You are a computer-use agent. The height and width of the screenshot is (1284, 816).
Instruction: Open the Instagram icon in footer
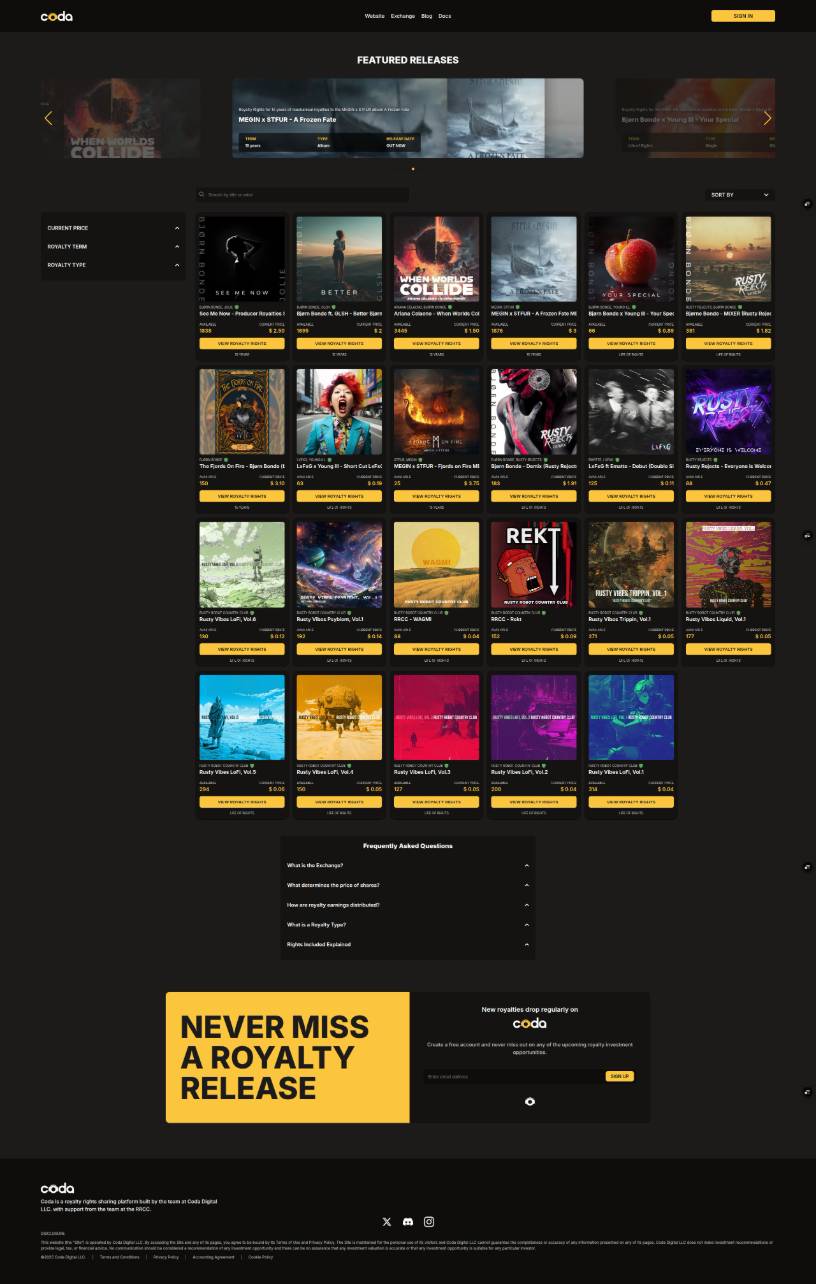[x=429, y=1222]
